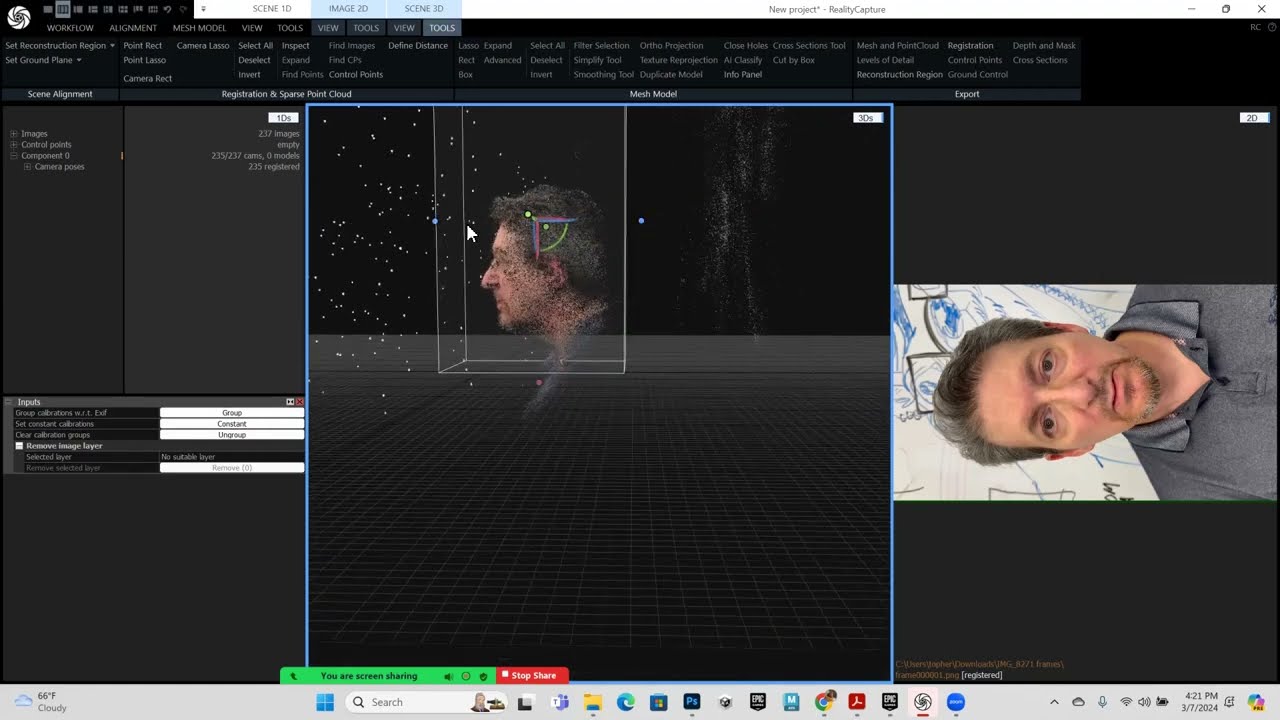This screenshot has width=1280, height=720.
Task: Expand the Camera poses tree node
Action: (x=27, y=166)
